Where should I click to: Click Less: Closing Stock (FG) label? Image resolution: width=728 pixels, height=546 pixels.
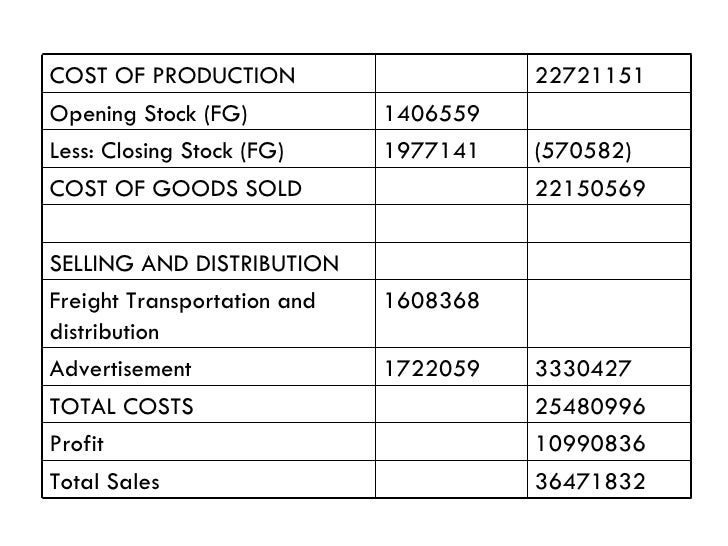coord(167,151)
